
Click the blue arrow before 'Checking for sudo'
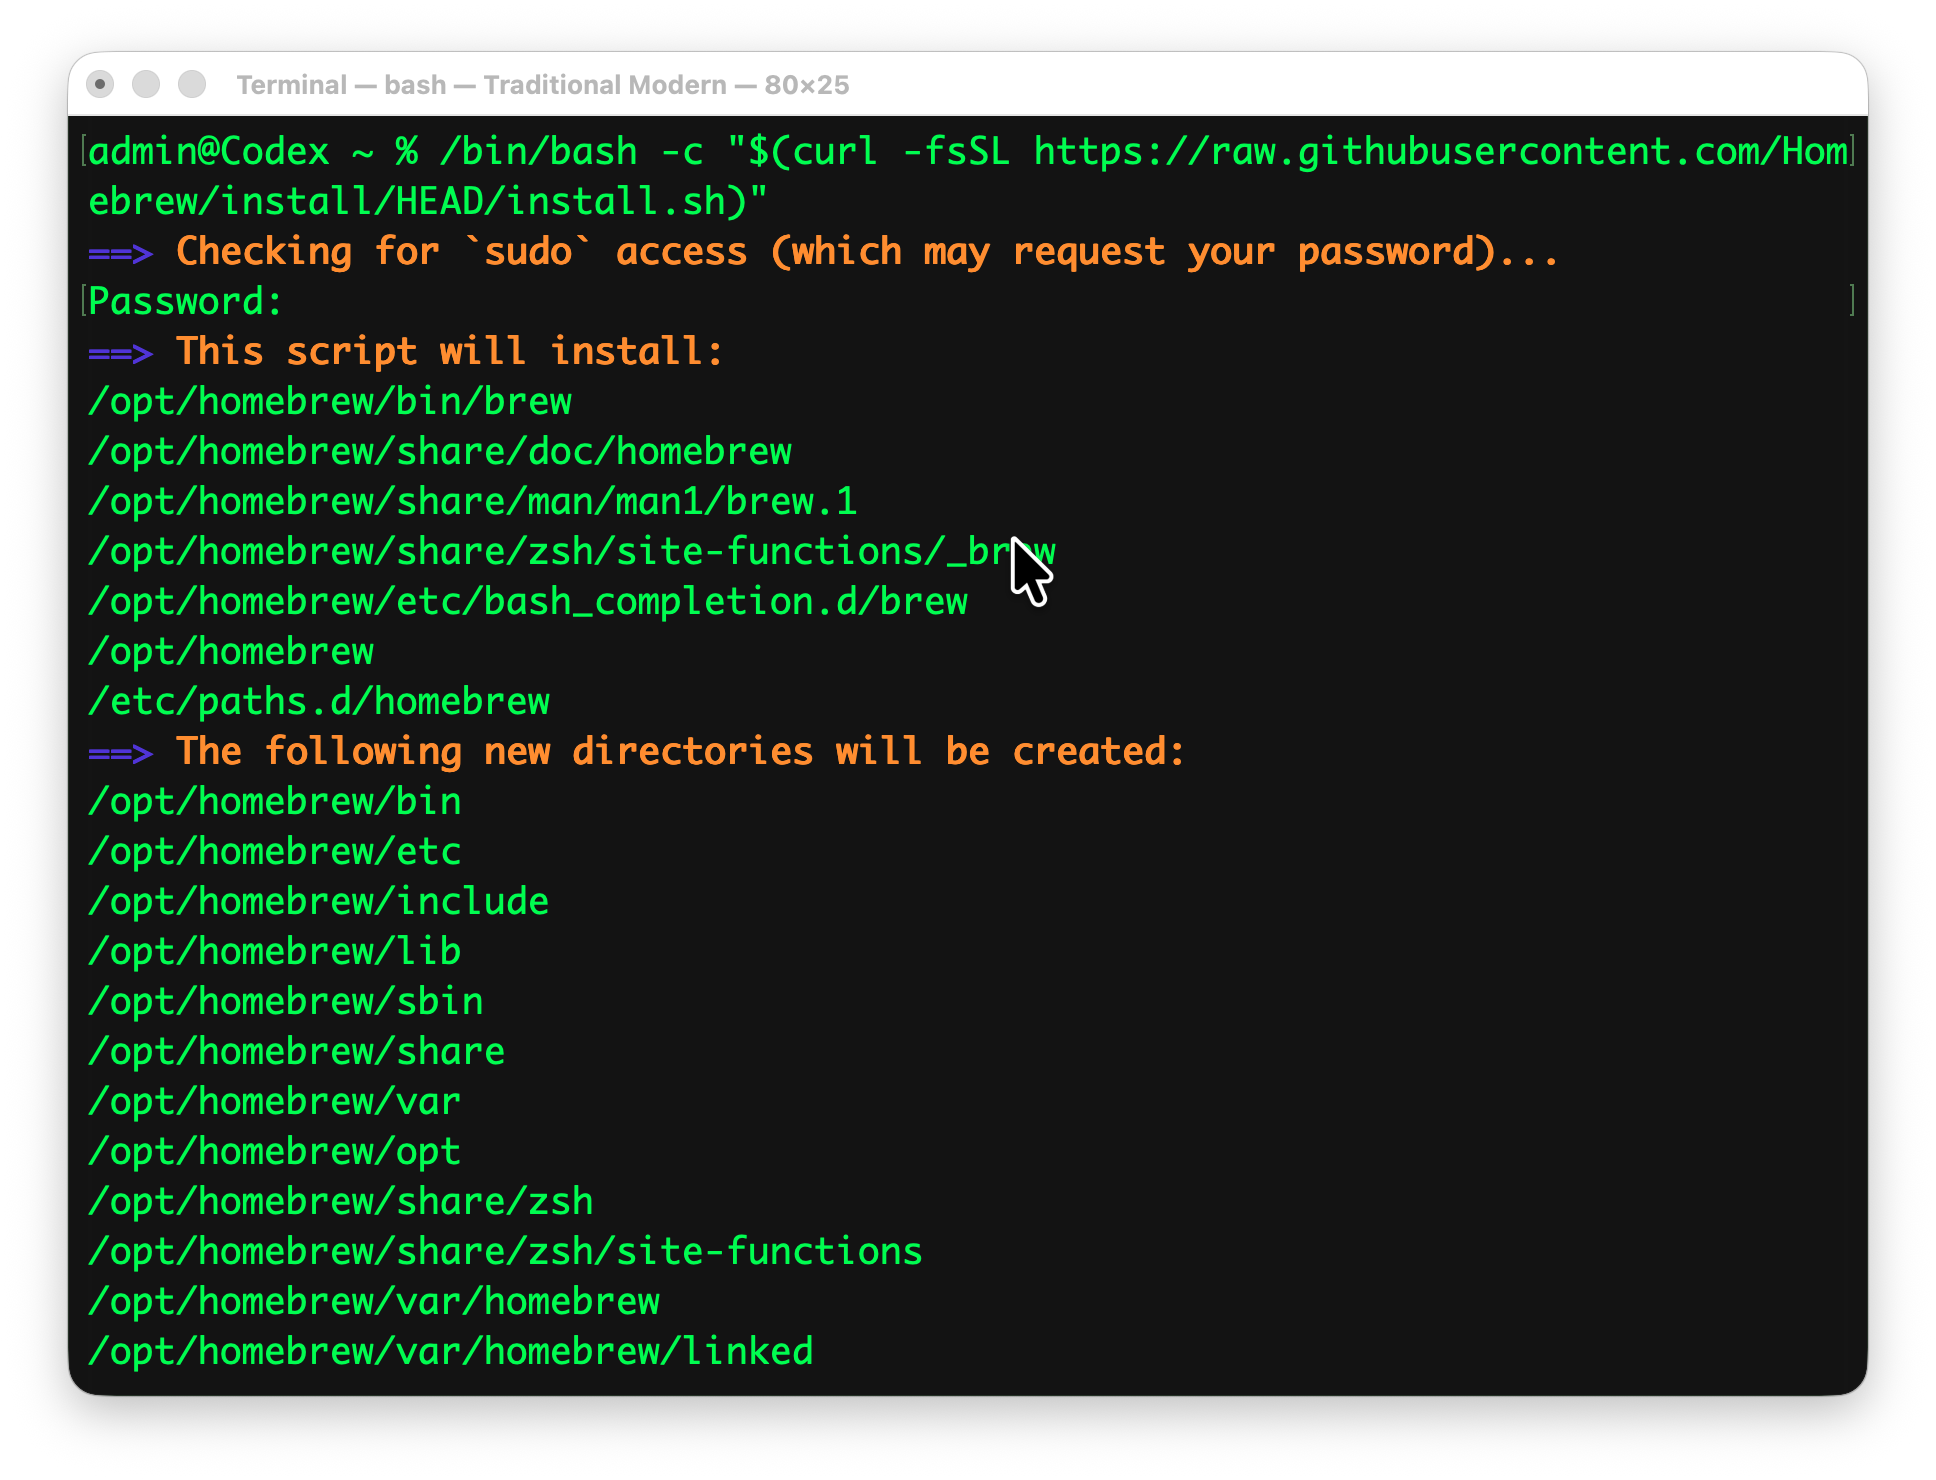120,253
